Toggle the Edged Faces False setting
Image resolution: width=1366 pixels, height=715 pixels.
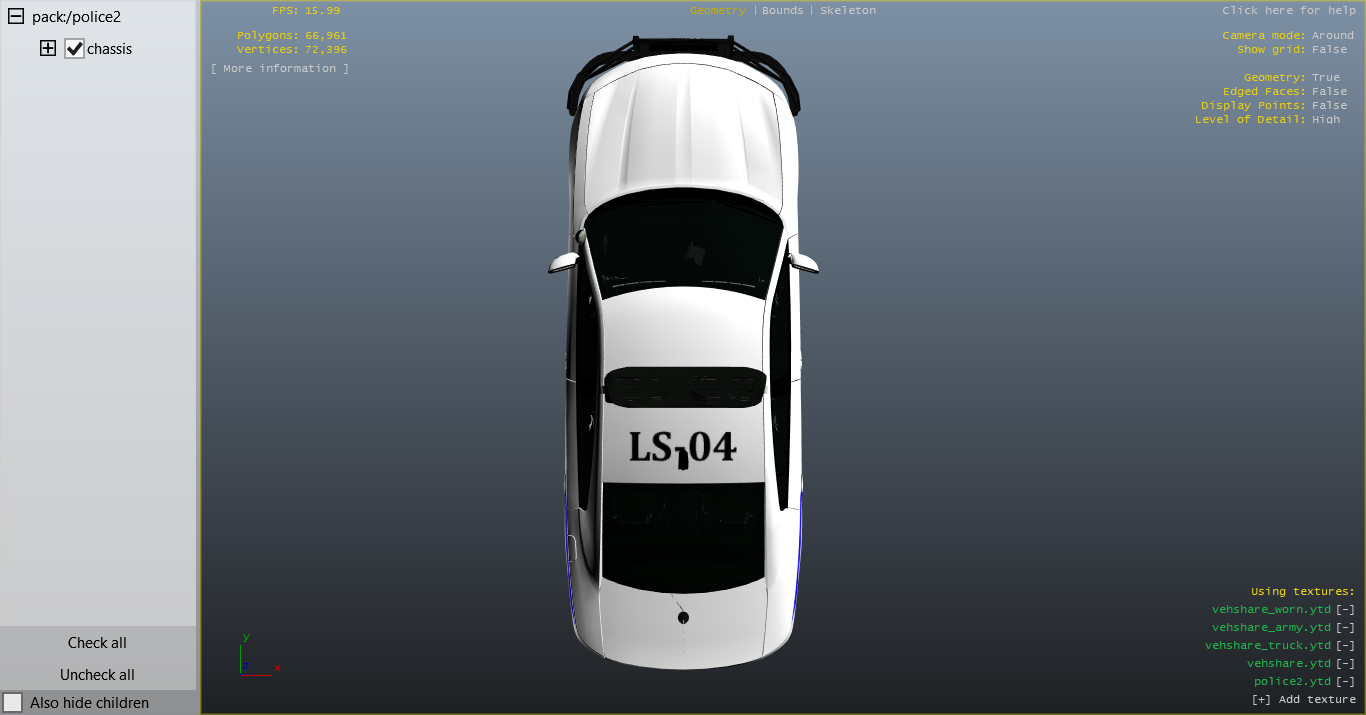(x=1329, y=91)
